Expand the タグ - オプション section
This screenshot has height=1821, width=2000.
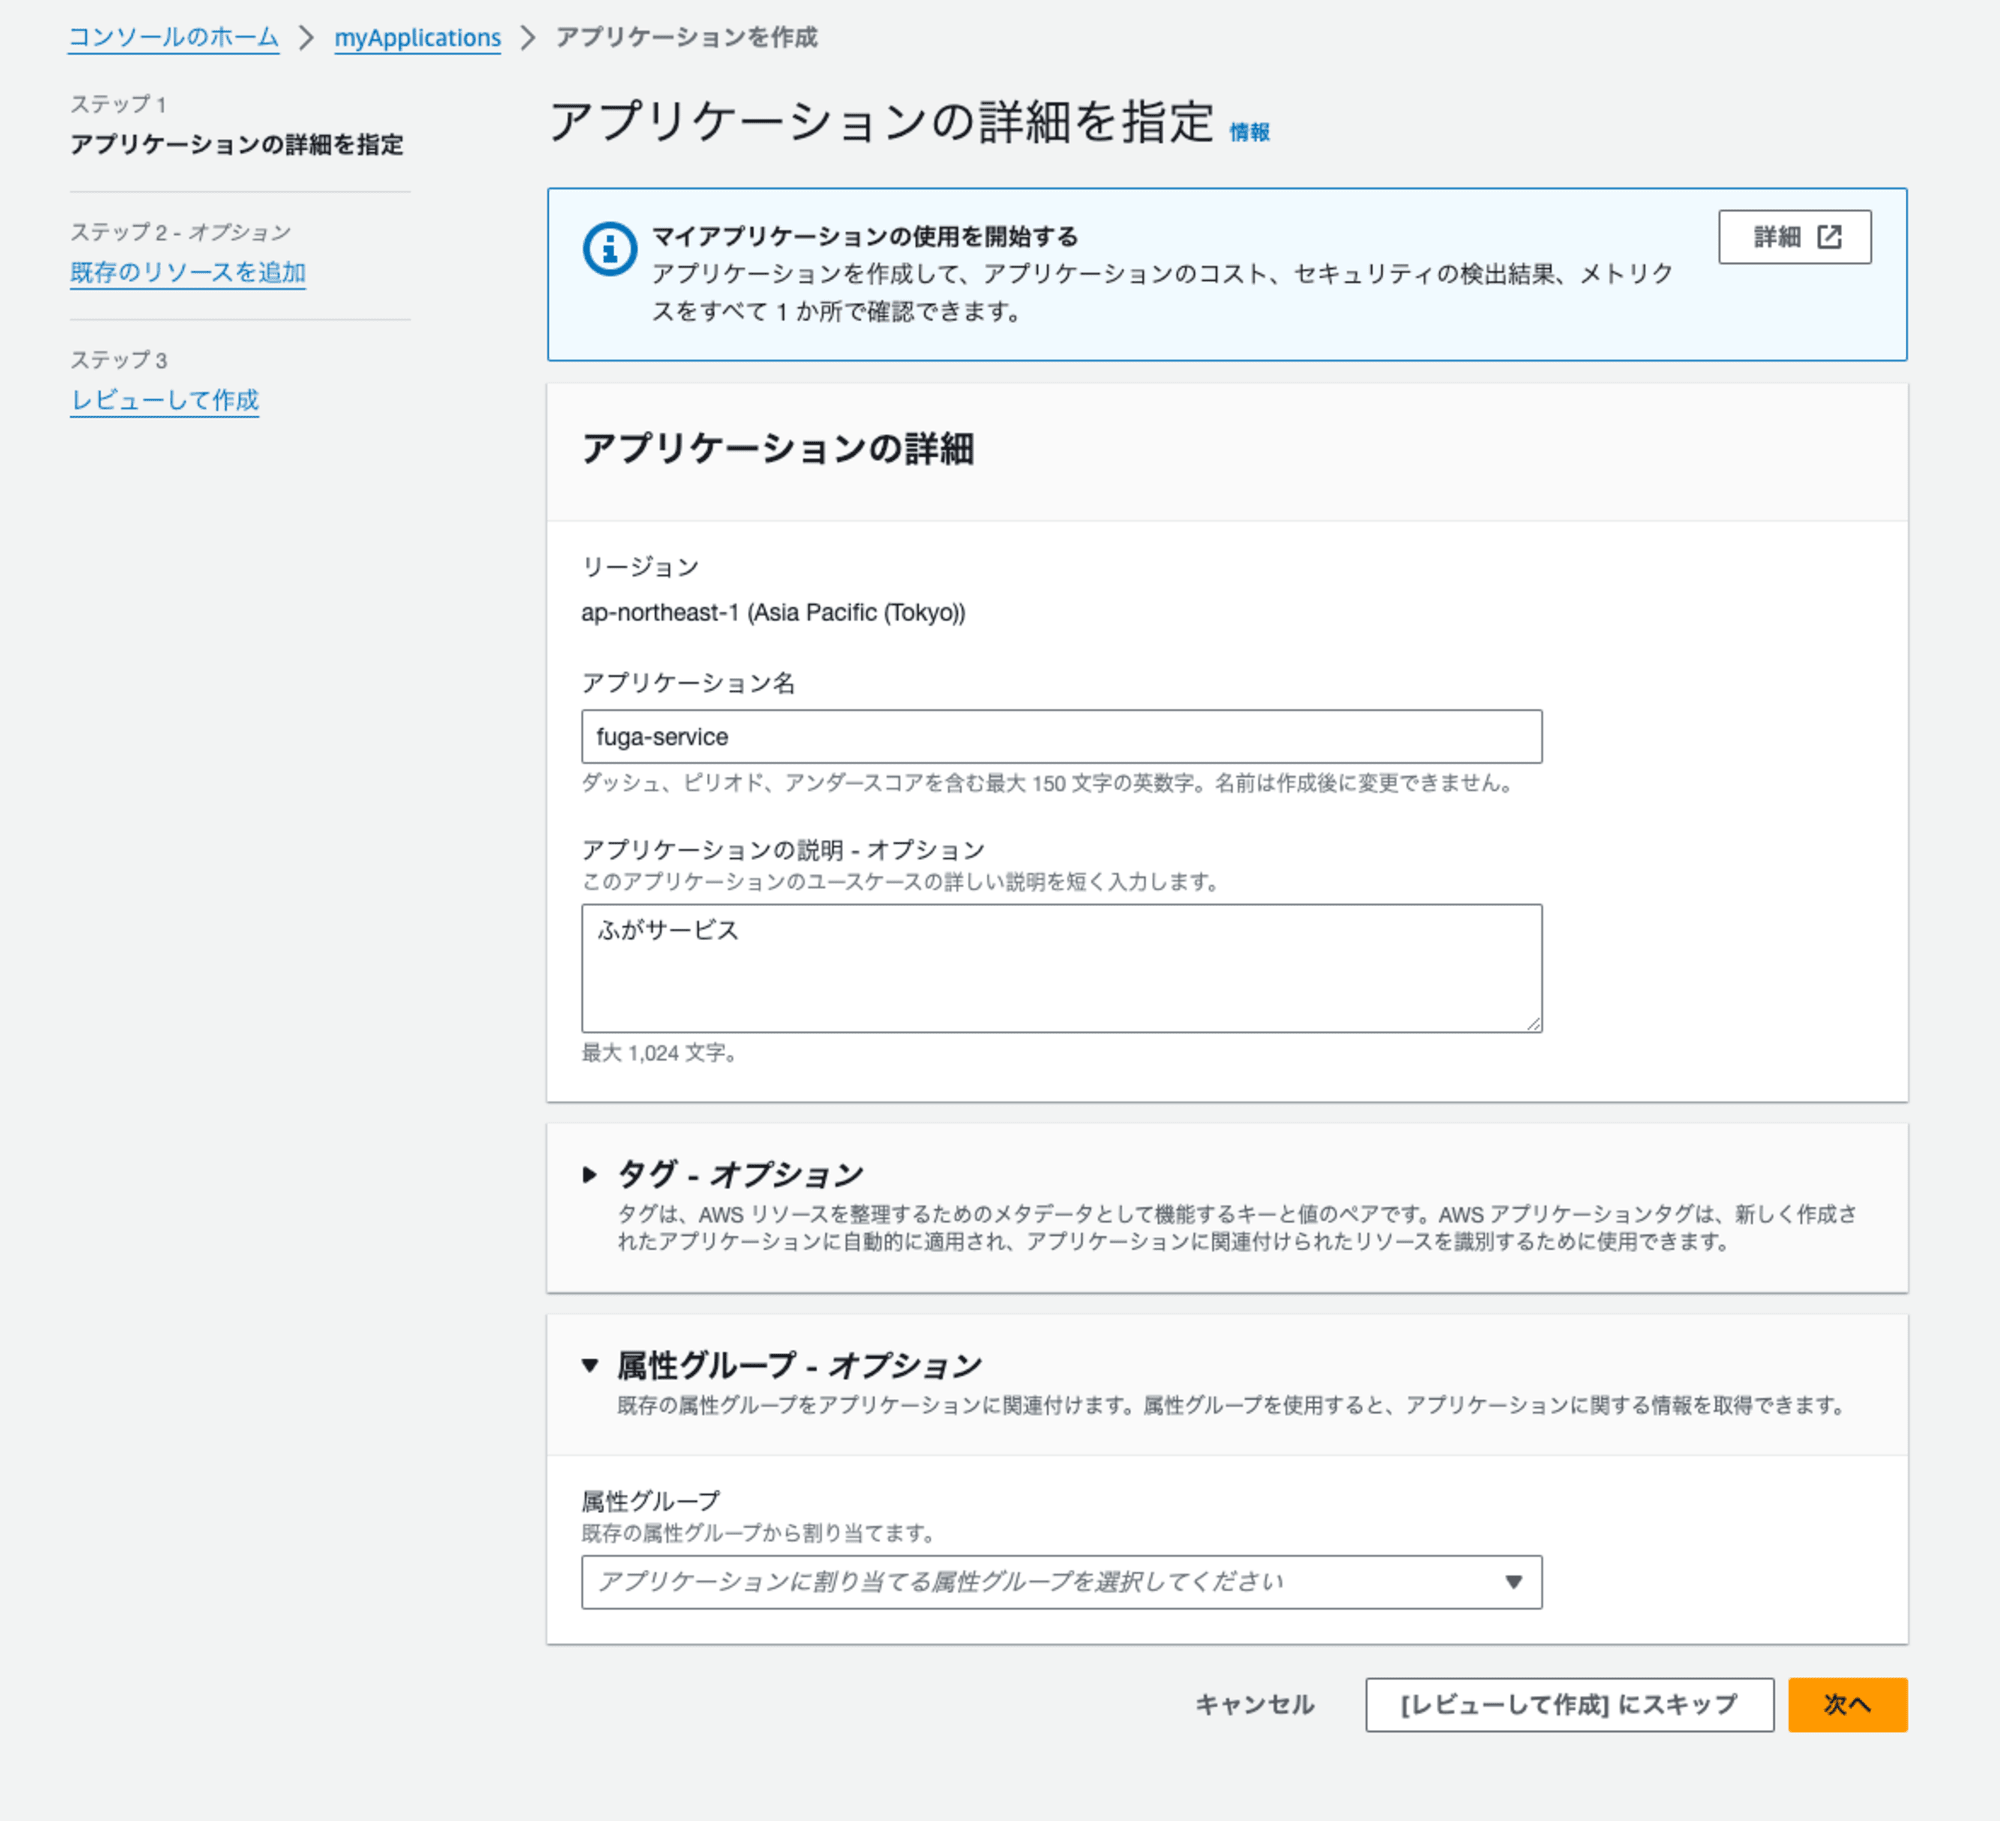(590, 1174)
